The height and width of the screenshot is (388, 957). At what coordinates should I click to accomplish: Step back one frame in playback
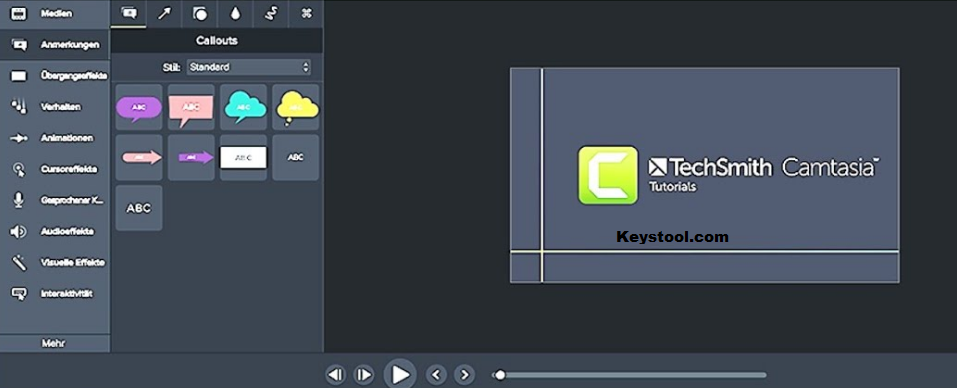[335, 375]
